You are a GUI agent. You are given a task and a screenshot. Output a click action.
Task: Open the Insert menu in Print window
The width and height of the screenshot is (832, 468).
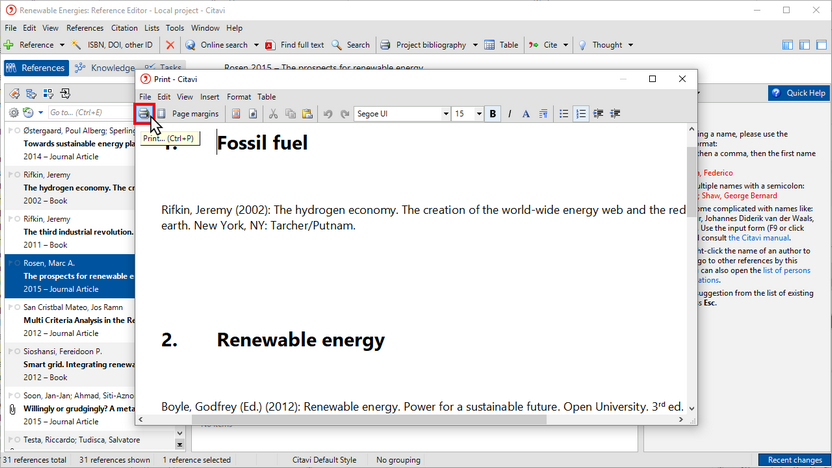[210, 97]
